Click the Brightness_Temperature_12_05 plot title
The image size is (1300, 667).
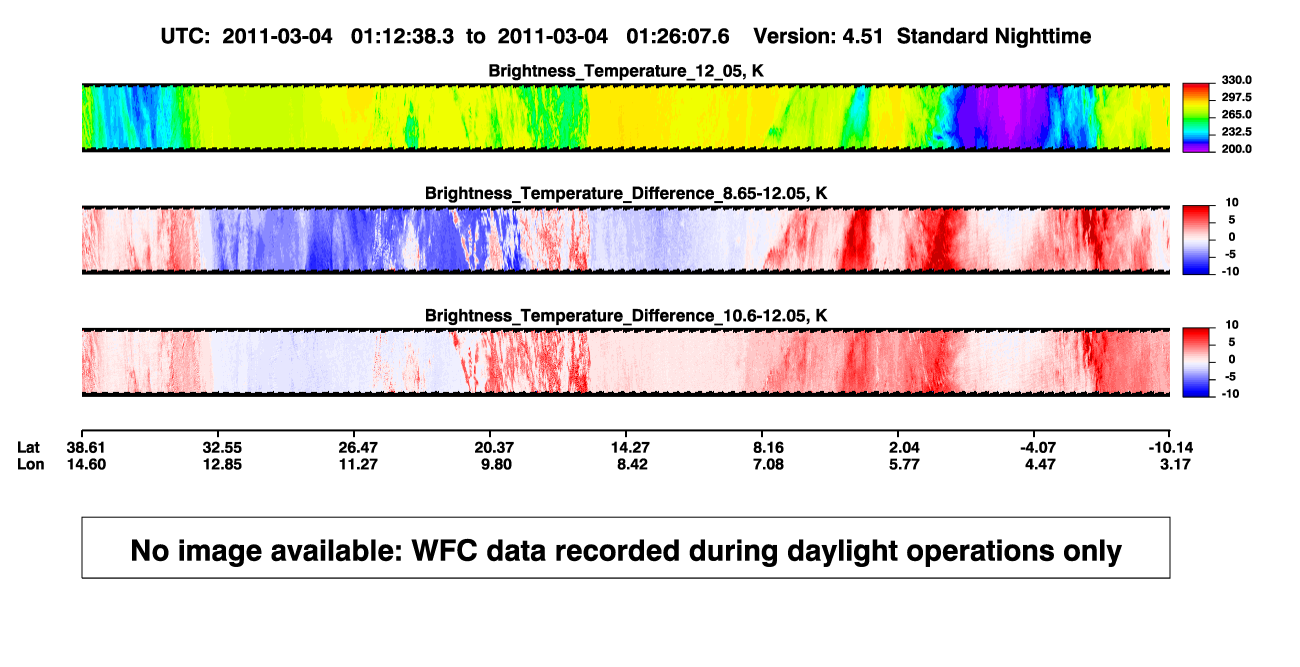(x=626, y=71)
